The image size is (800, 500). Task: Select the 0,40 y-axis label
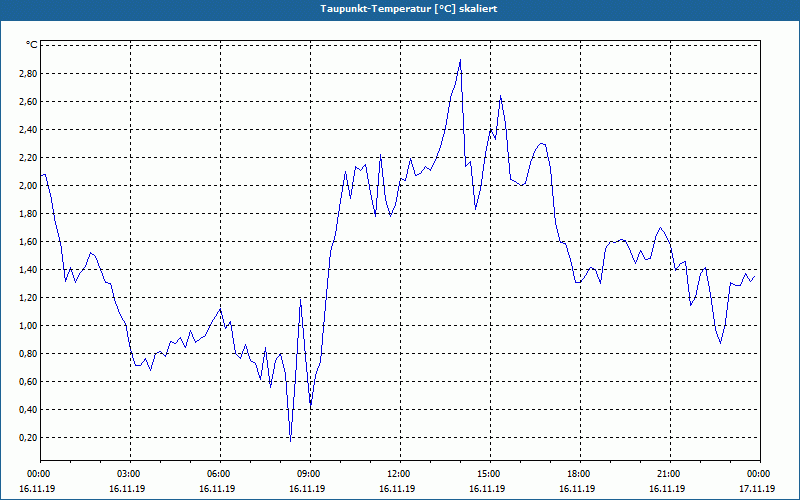pos(29,410)
